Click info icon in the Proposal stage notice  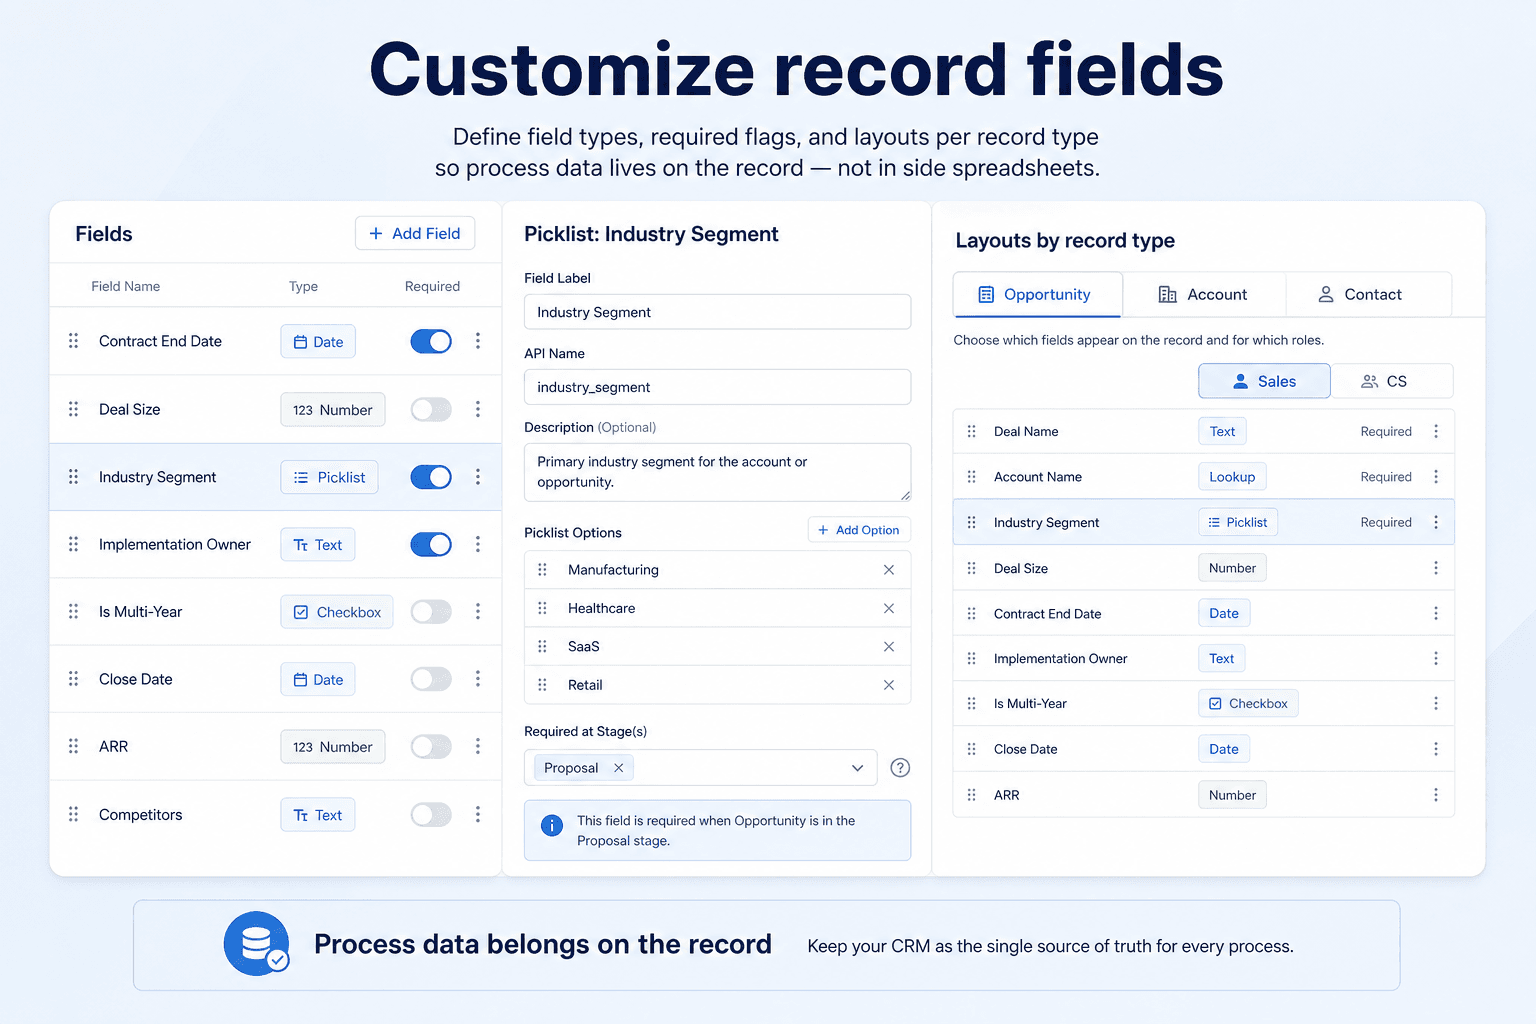point(551,825)
